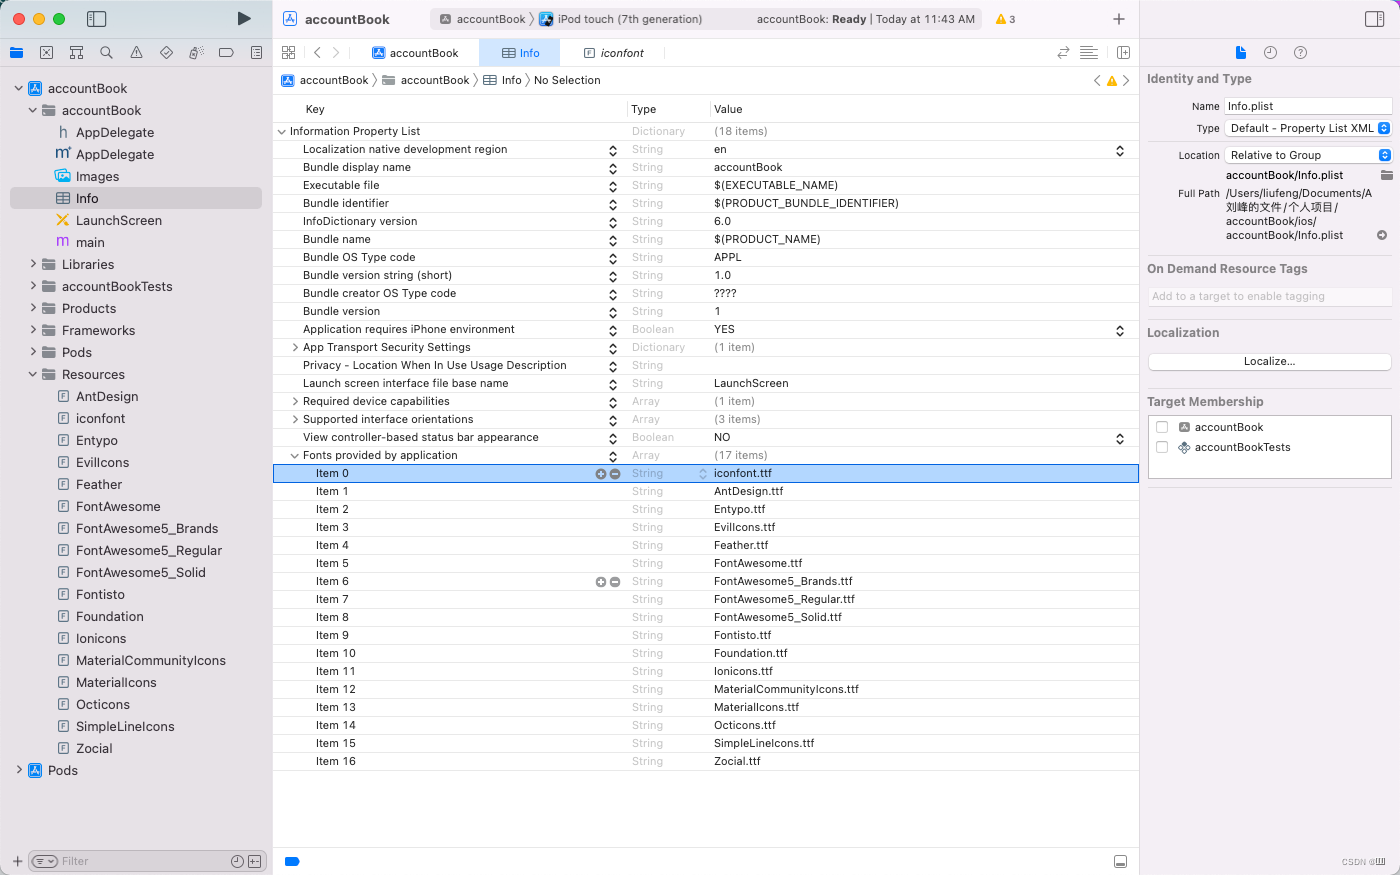Remove Item 6 with minus button

tap(615, 582)
